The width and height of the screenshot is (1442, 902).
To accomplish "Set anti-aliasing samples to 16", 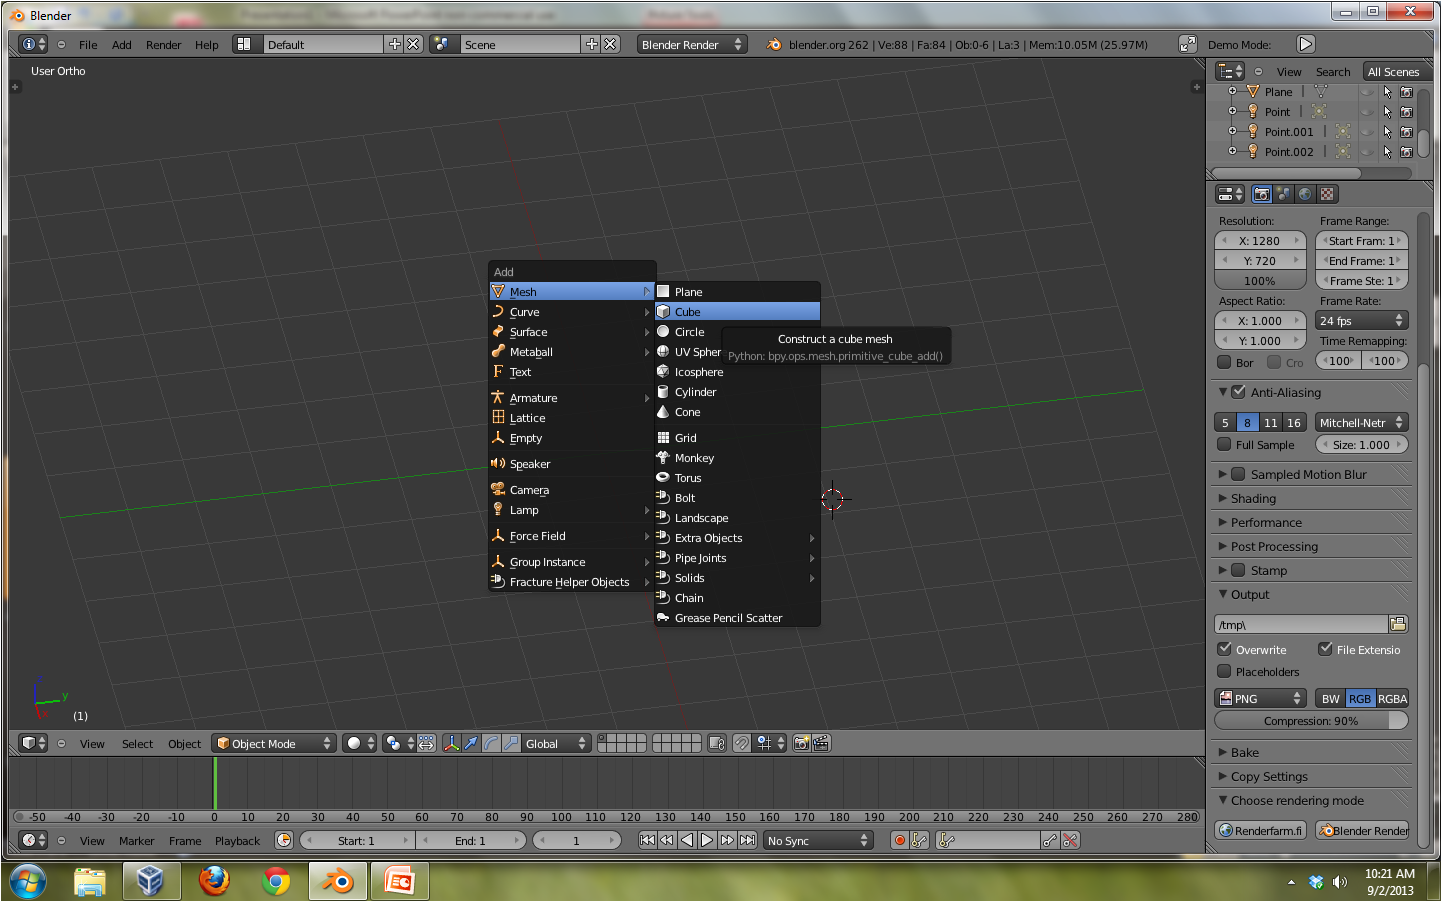I will coord(1294,422).
